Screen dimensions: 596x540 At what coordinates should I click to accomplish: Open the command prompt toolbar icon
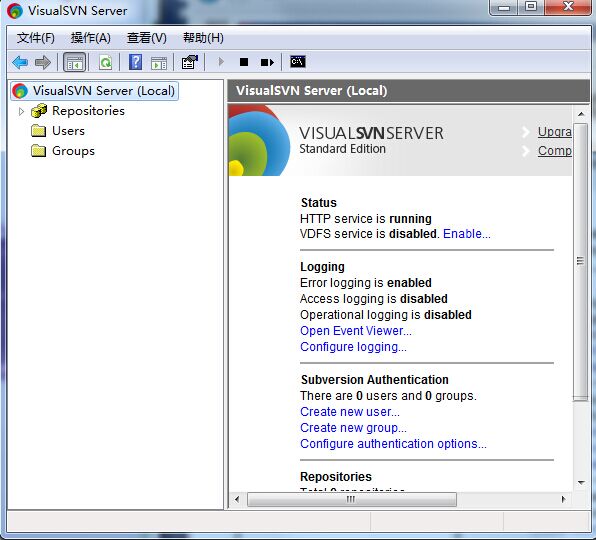[298, 61]
